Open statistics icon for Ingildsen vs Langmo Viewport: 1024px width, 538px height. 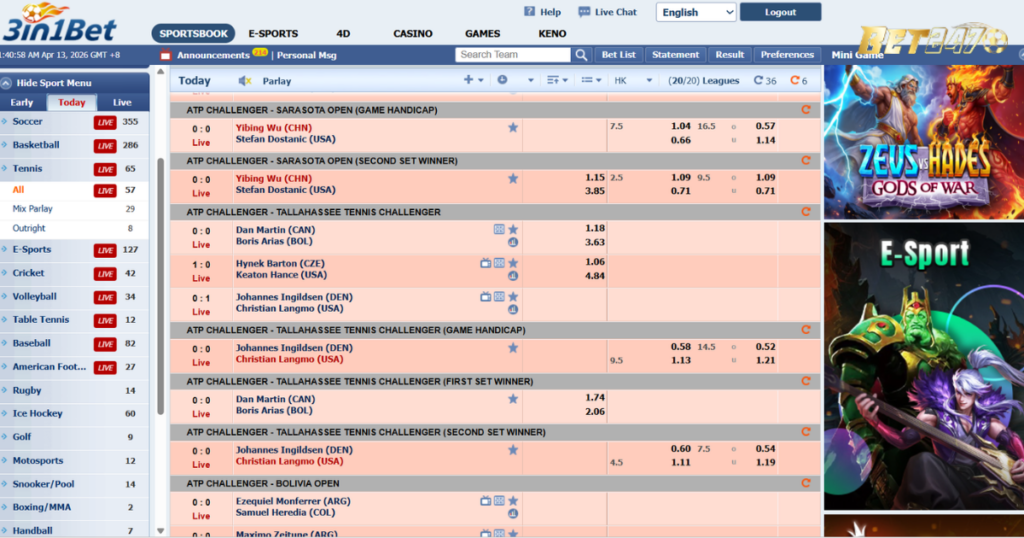point(513,309)
